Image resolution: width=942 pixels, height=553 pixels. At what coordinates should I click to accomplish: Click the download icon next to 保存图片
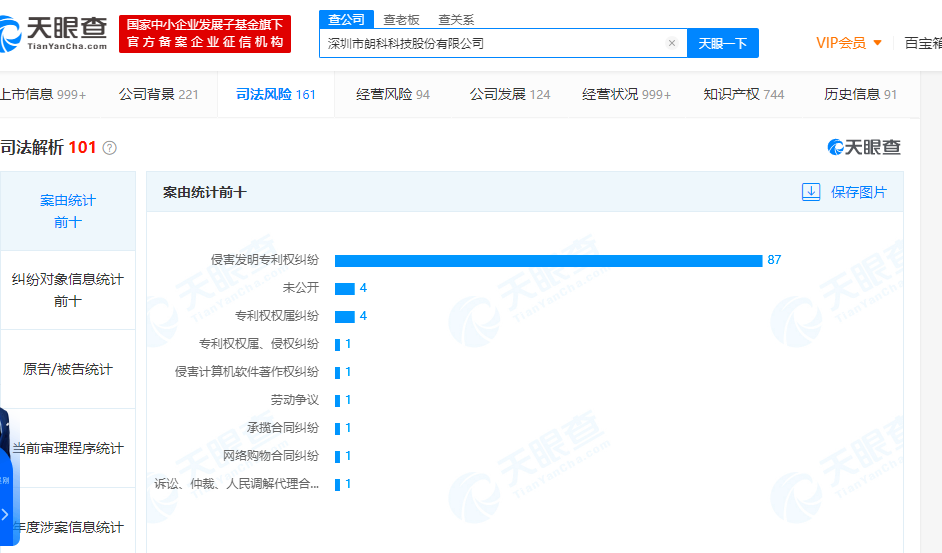810,192
